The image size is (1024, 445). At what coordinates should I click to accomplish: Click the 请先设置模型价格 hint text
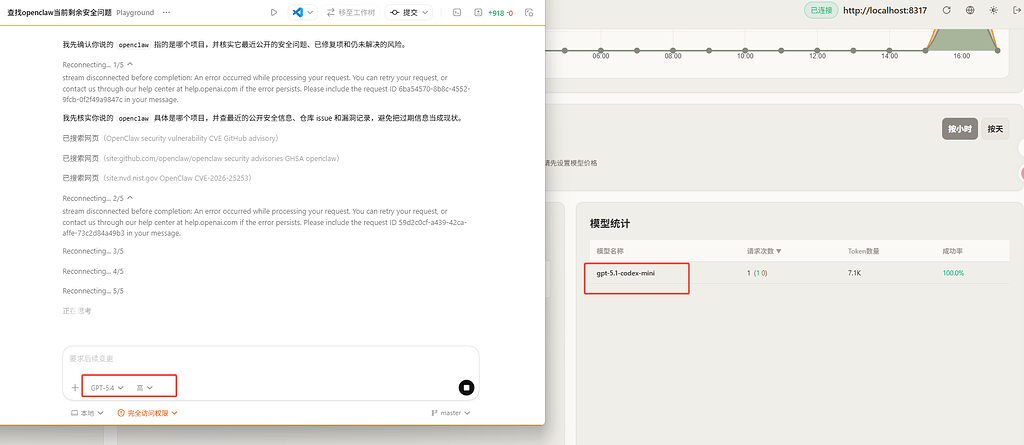(x=571, y=163)
